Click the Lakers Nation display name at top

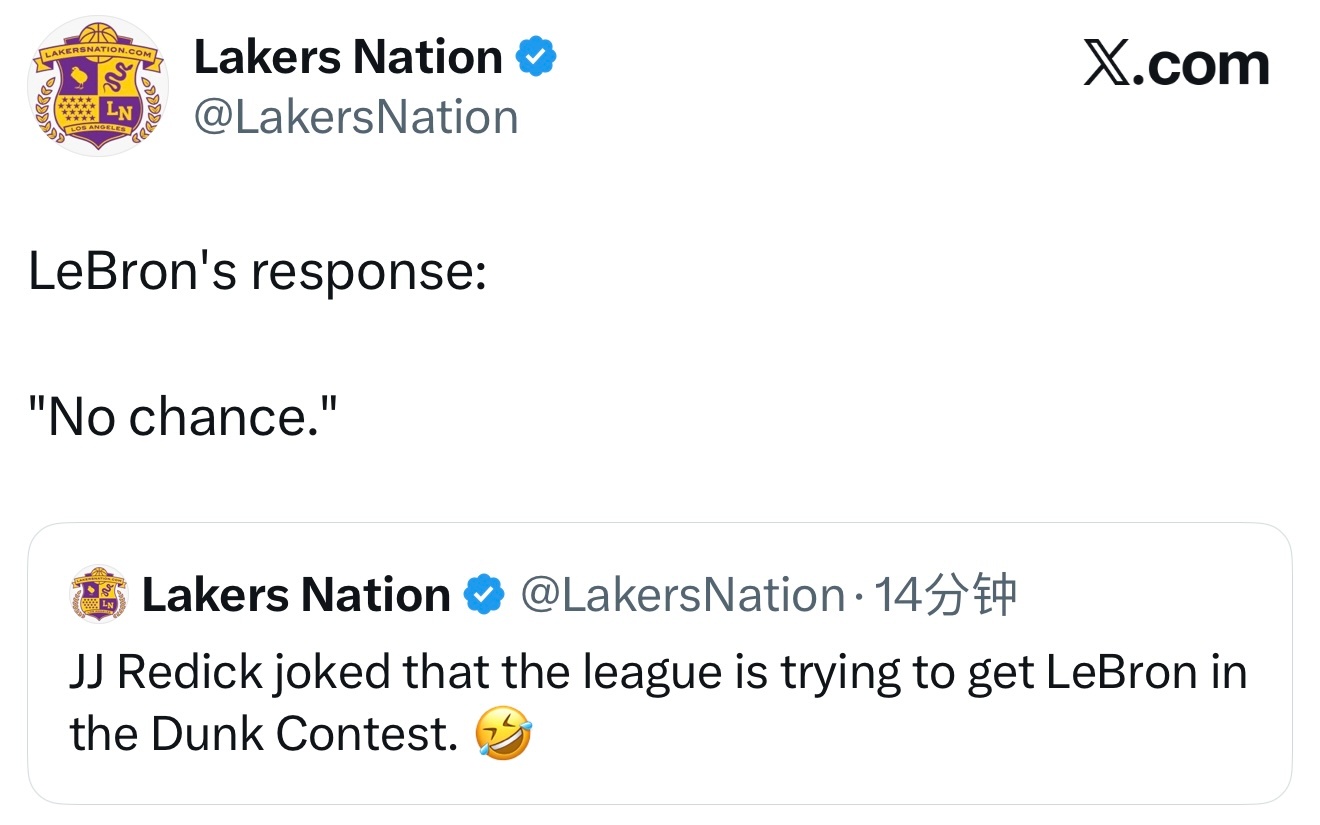coord(347,57)
